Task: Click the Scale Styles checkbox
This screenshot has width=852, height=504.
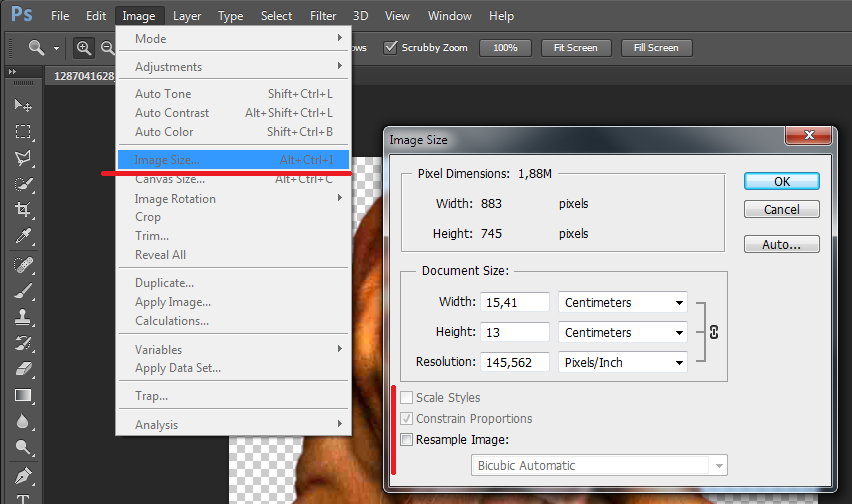Action: coord(406,398)
